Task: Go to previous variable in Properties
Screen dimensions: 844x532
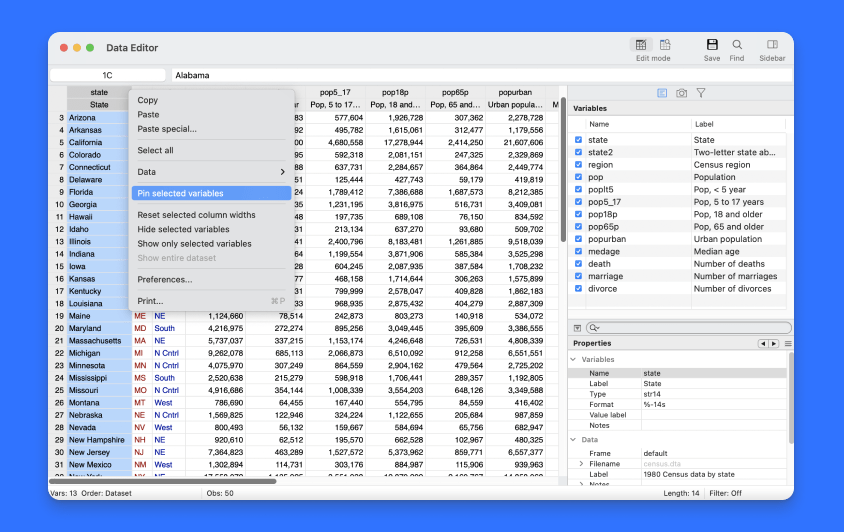Action: [763, 344]
